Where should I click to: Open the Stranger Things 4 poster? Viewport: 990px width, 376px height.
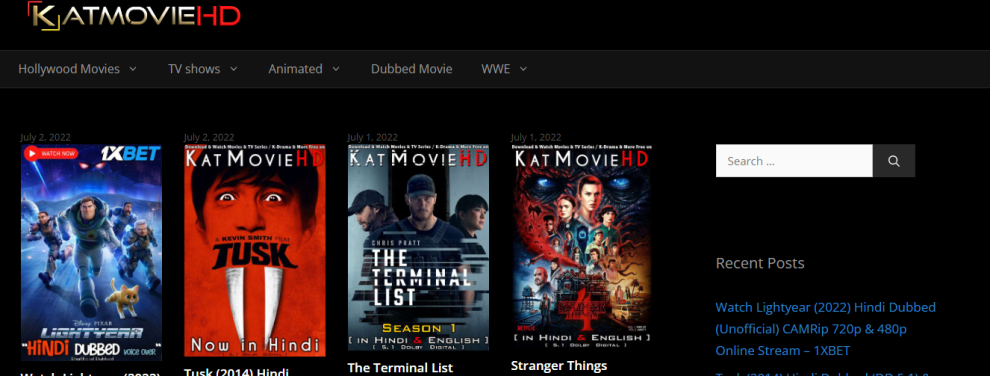coord(581,245)
